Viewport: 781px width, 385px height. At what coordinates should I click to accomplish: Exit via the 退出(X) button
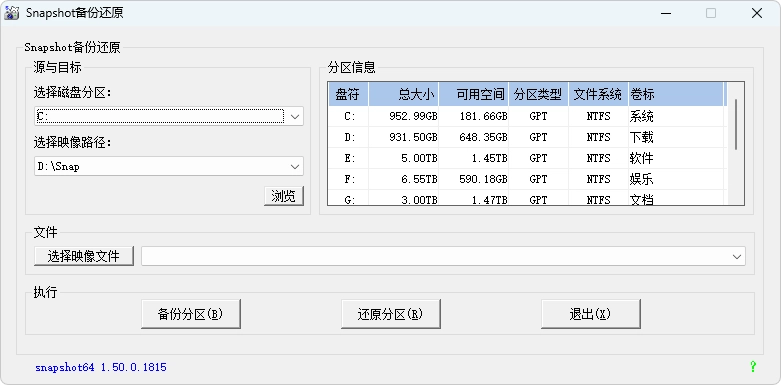pyautogui.click(x=591, y=314)
